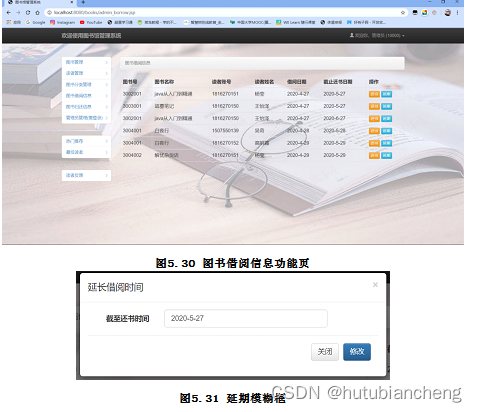Go back using the browser back arrow
The image size is (477, 412).
(x=9, y=13)
